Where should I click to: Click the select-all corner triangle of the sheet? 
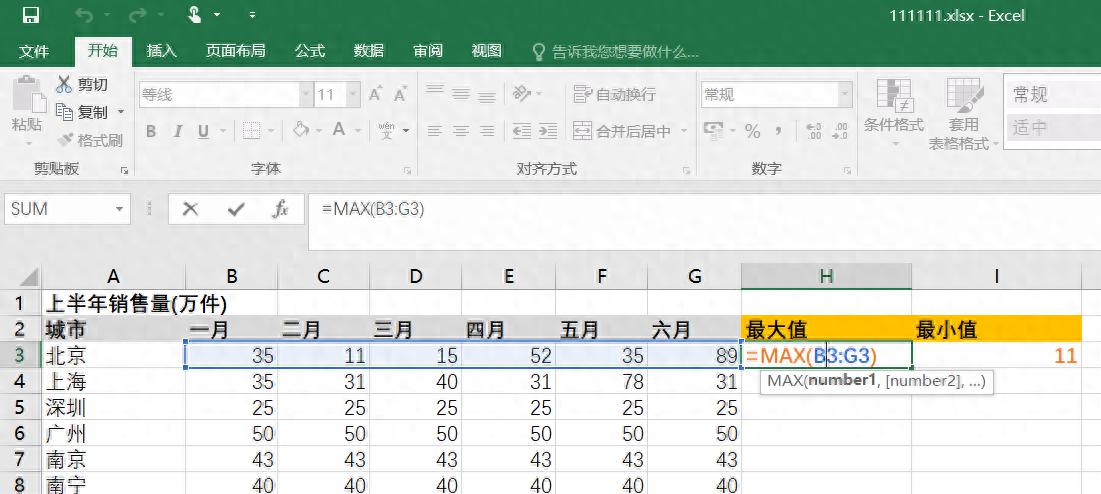(x=29, y=277)
